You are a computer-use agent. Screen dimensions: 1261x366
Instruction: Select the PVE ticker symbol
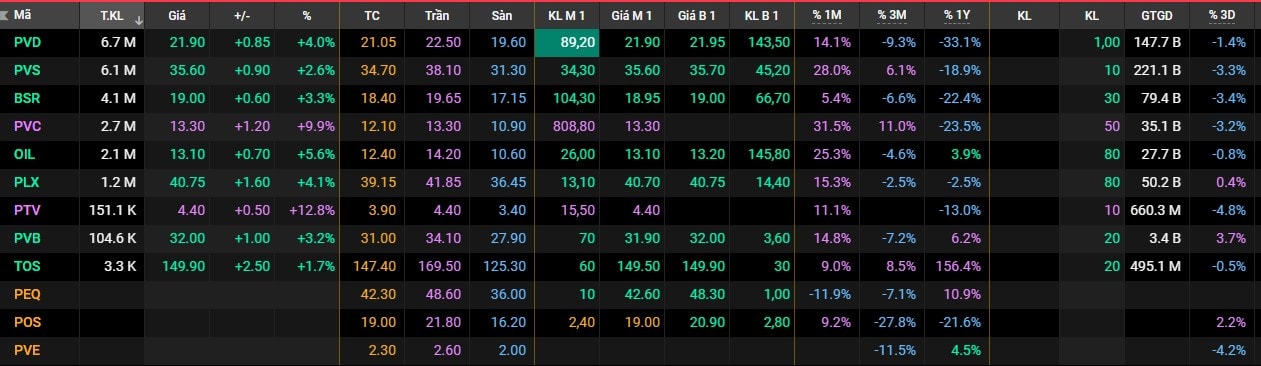point(28,351)
